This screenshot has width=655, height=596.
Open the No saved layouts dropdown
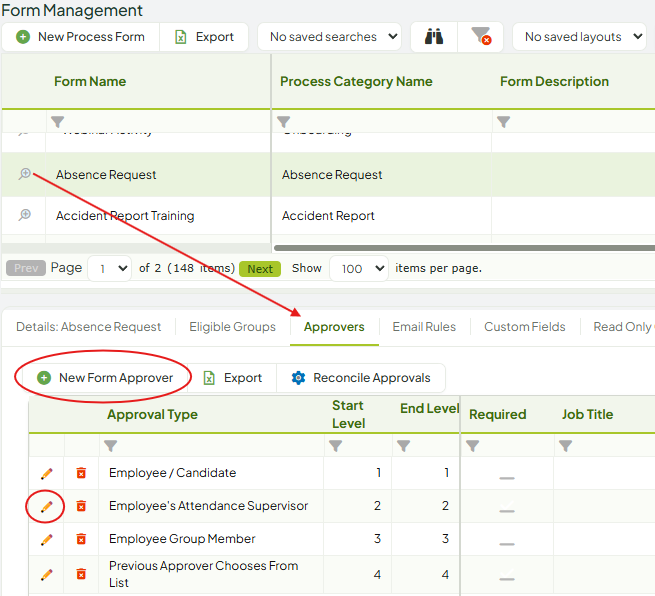[x=580, y=37]
